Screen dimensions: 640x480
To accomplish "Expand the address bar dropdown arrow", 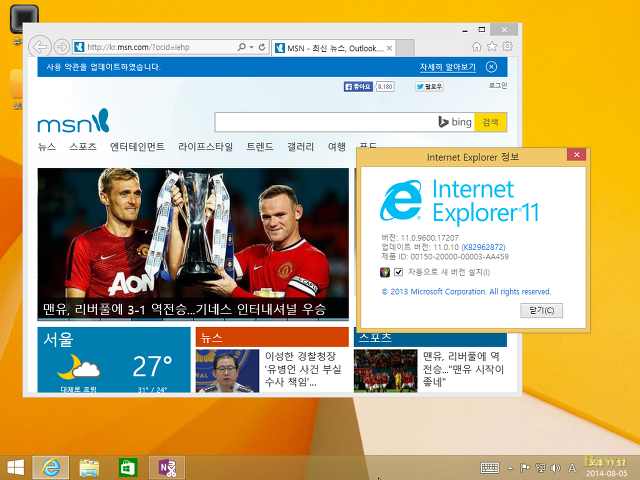I will click(x=251, y=47).
